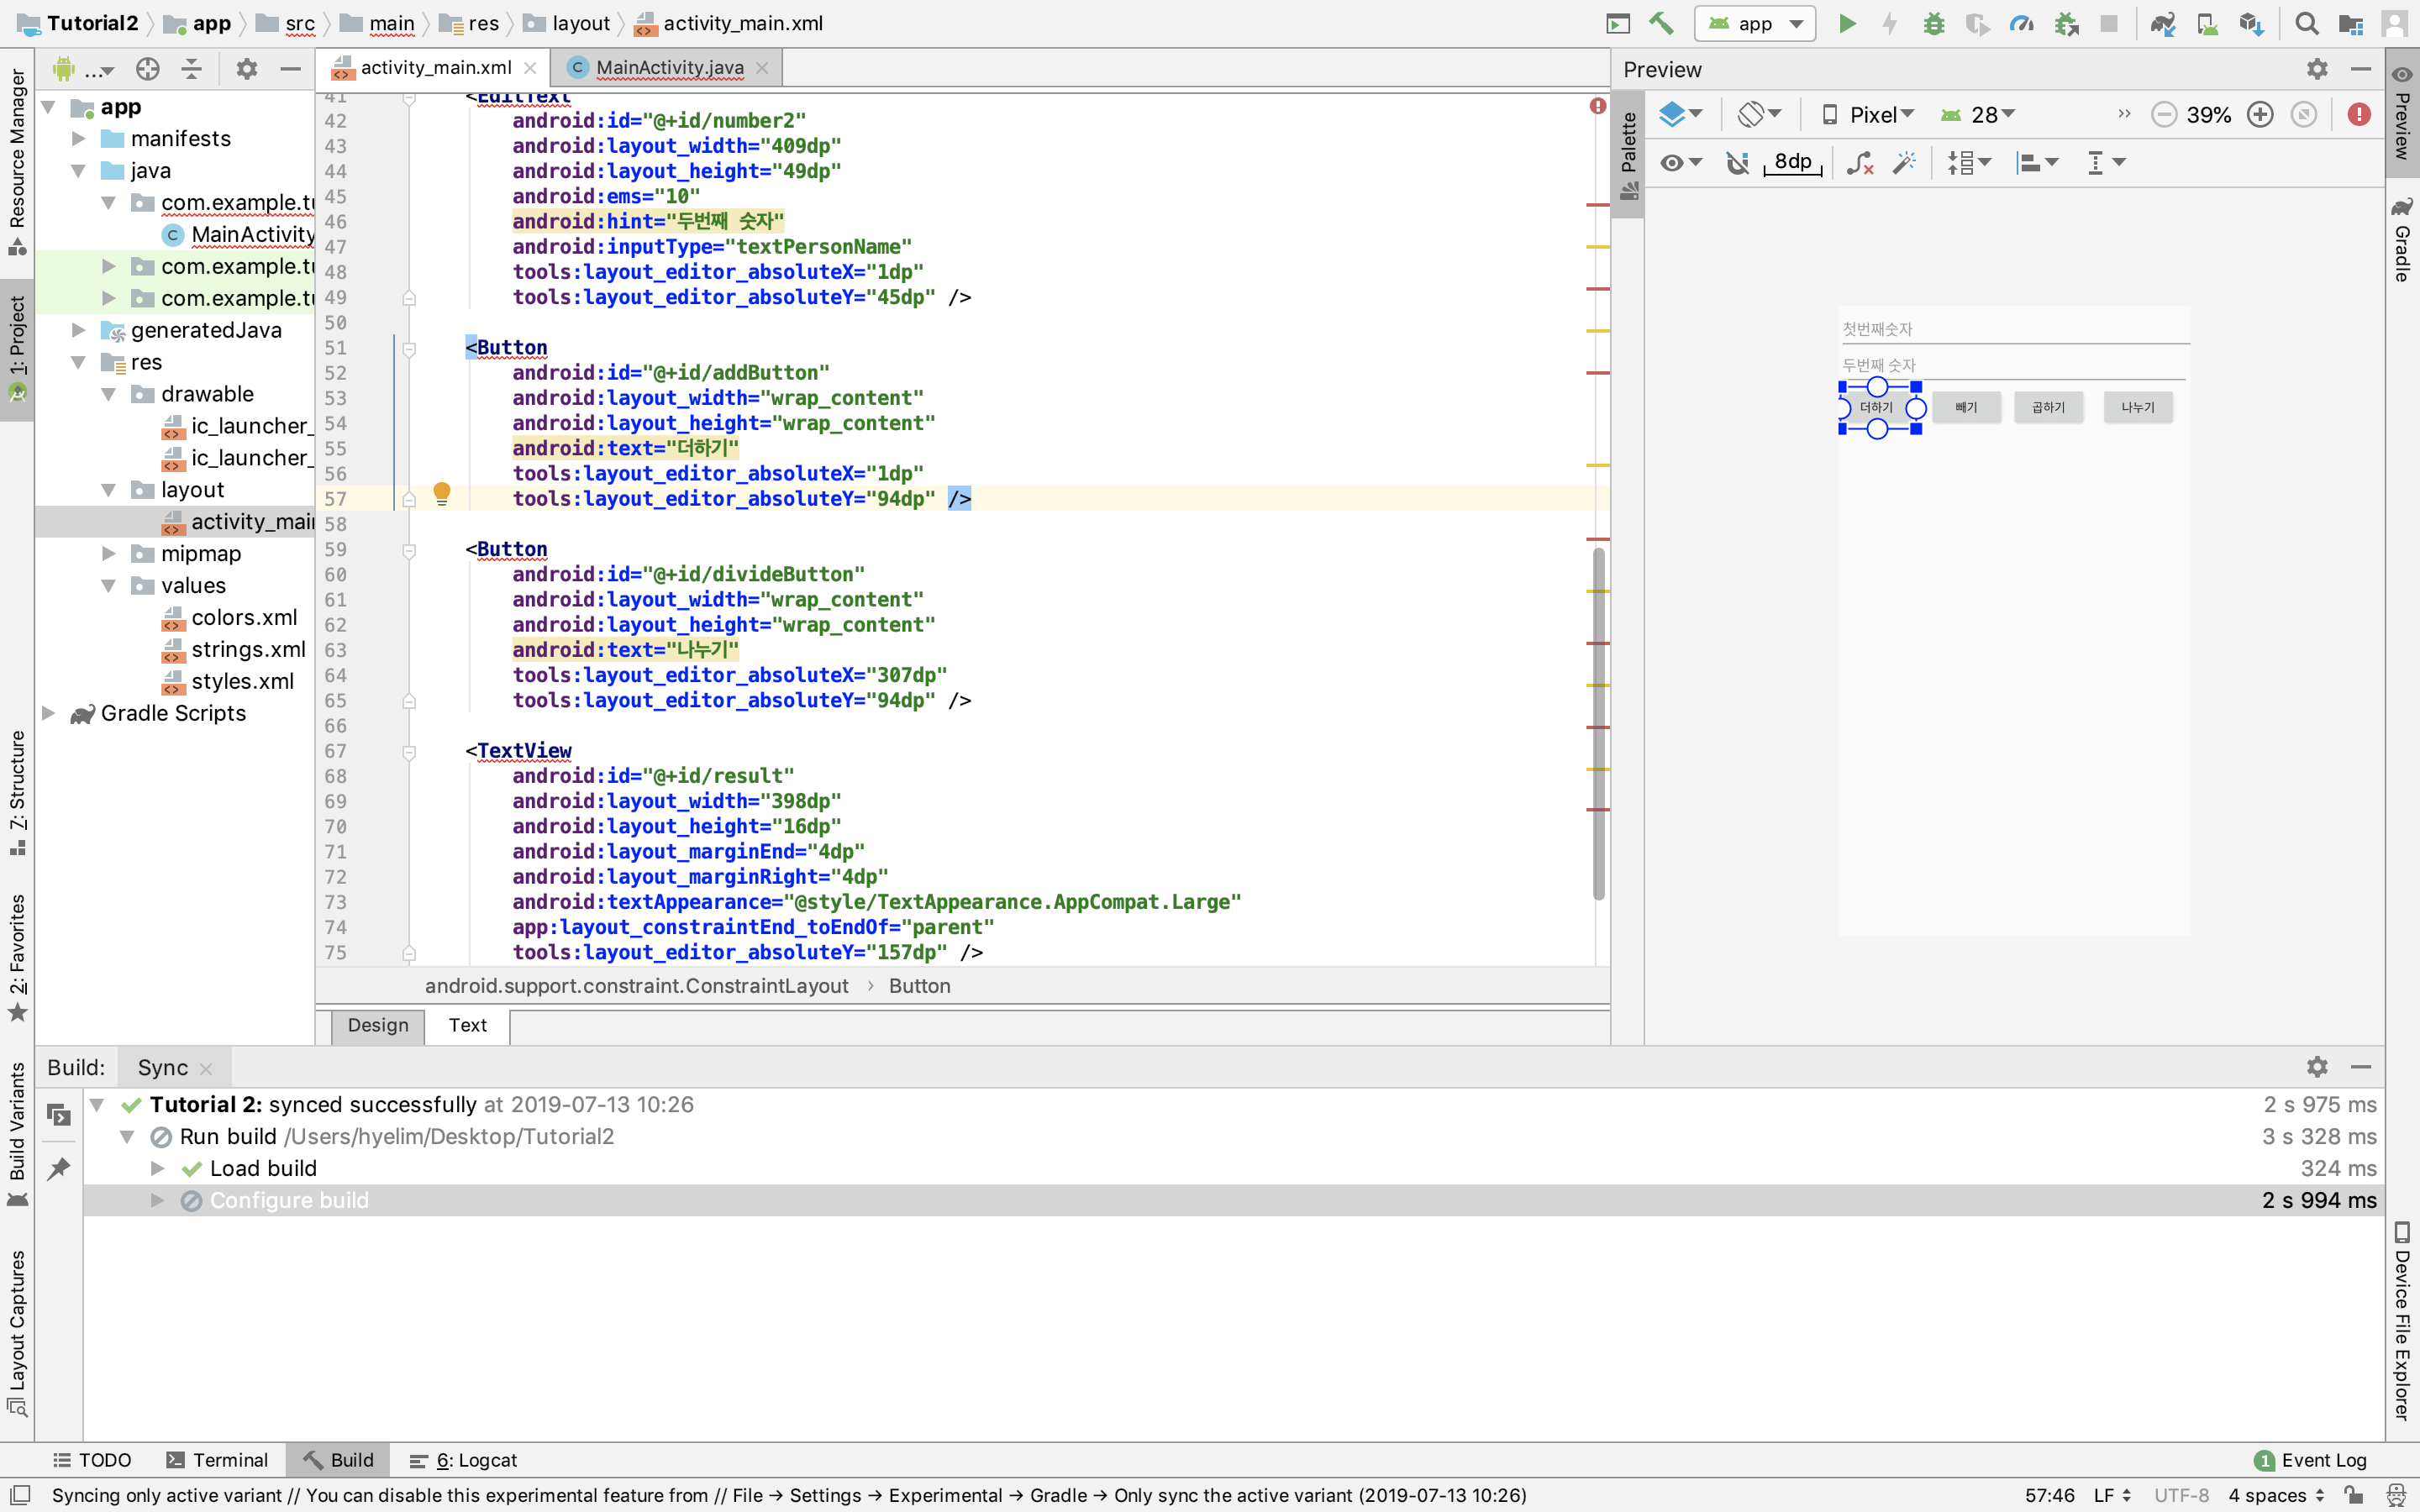Click the Debug app bug icon
Viewport: 2420px width, 1512px height.
(1934, 24)
